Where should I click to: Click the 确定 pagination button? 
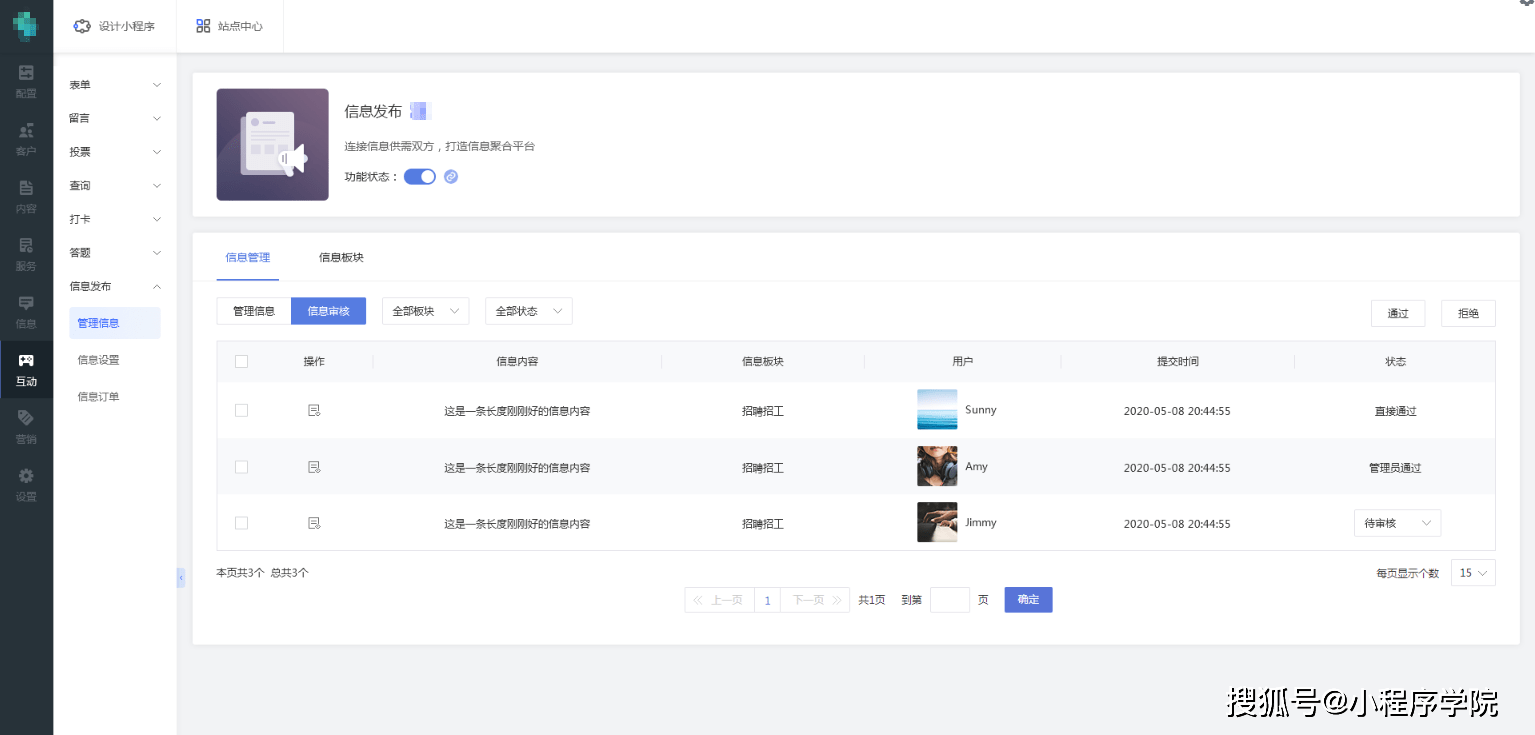1028,599
